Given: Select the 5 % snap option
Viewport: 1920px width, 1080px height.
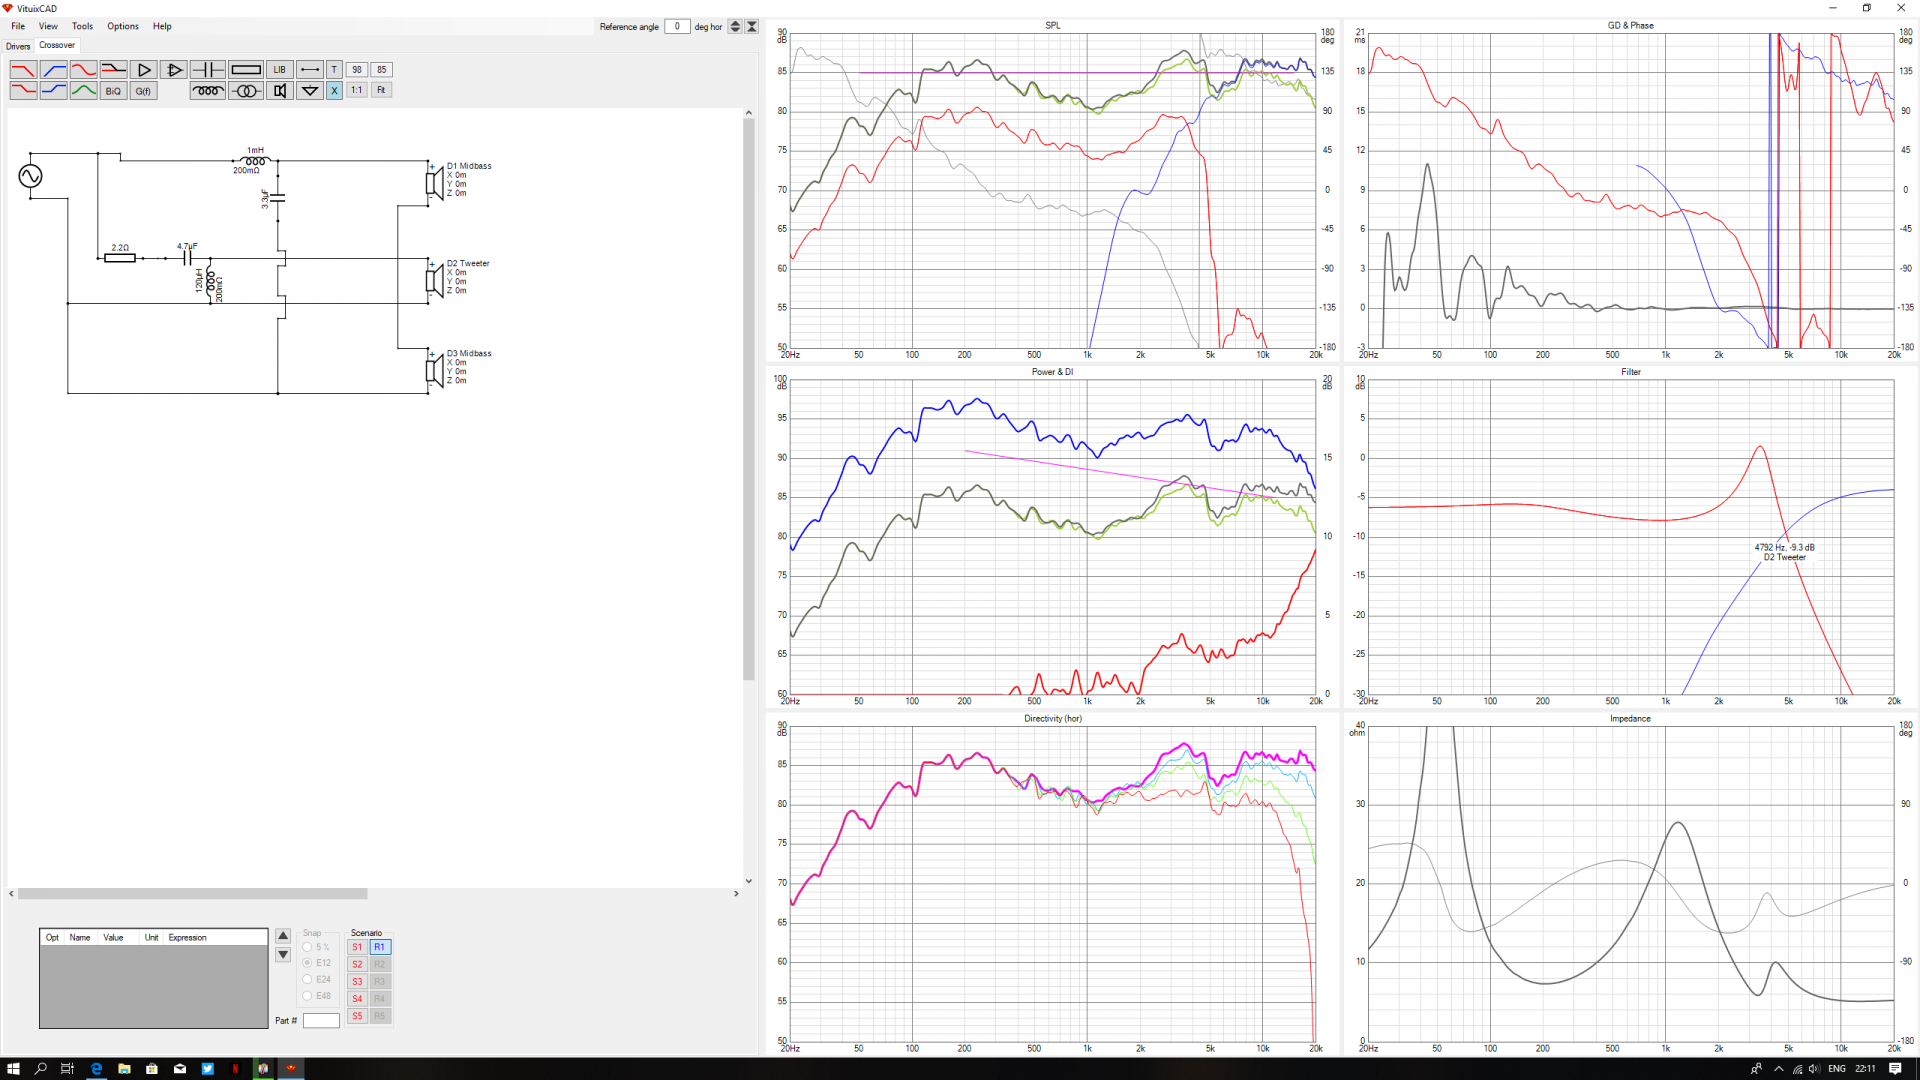Looking at the screenshot, I should coord(307,947).
